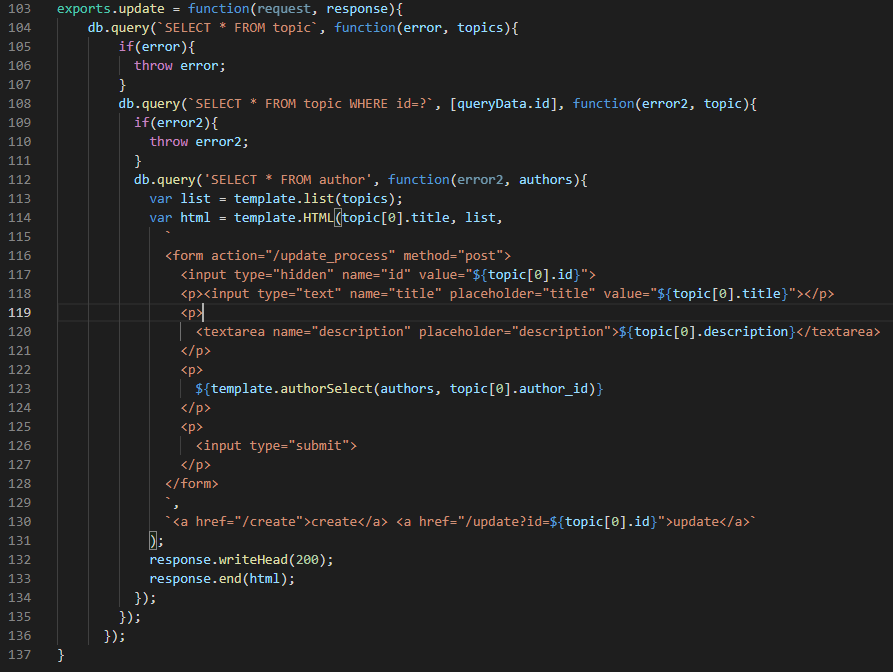
Task: Click 'author' table name in line 112 query
Action: (342, 179)
